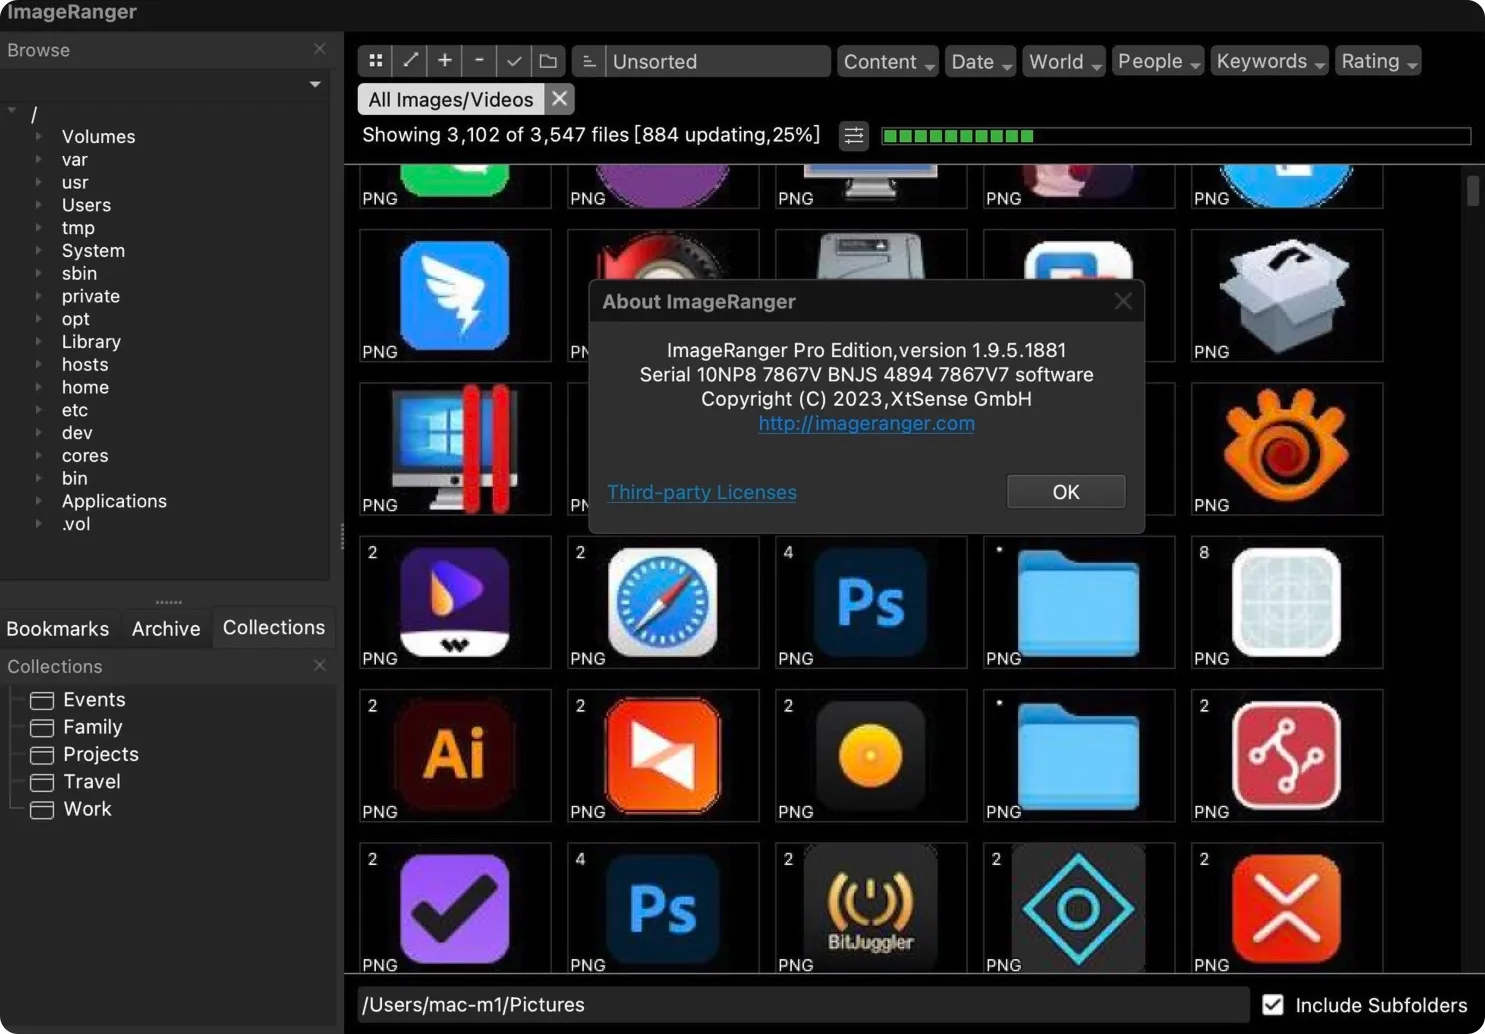Select the .vol folder in tree

coord(76,523)
